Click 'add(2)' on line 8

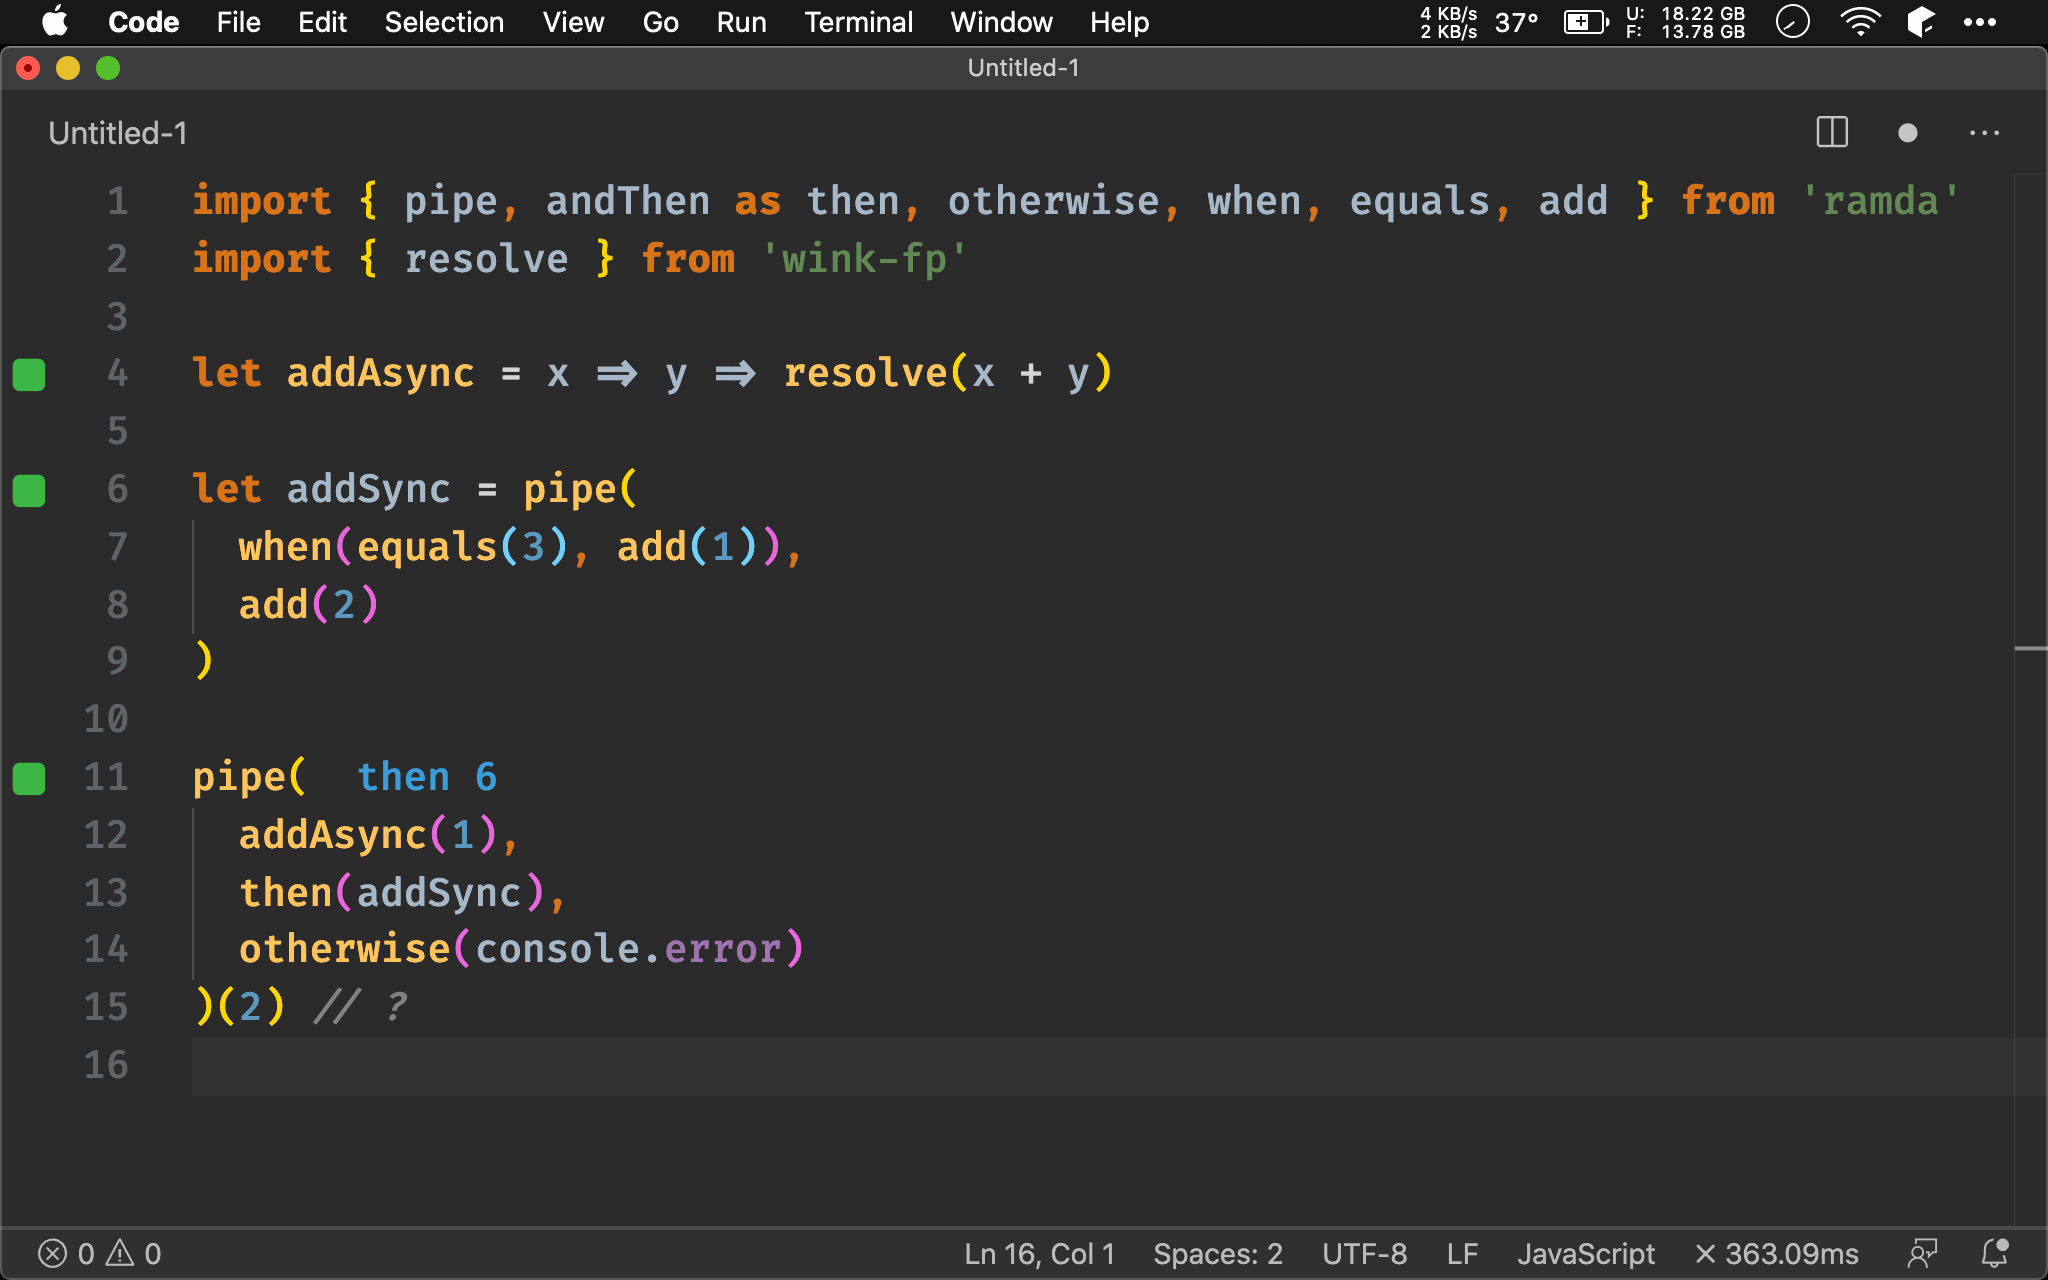(x=309, y=605)
